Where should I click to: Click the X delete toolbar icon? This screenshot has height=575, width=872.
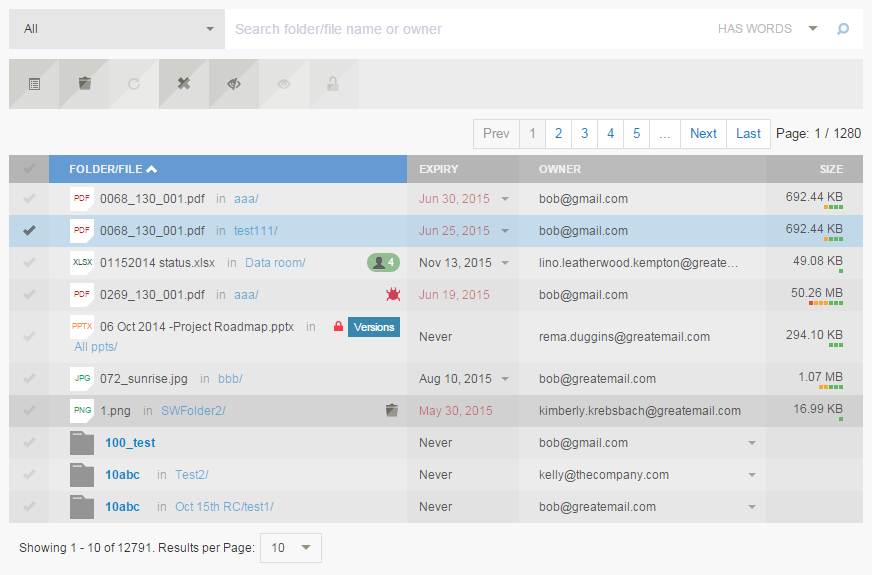pyautogui.click(x=184, y=84)
